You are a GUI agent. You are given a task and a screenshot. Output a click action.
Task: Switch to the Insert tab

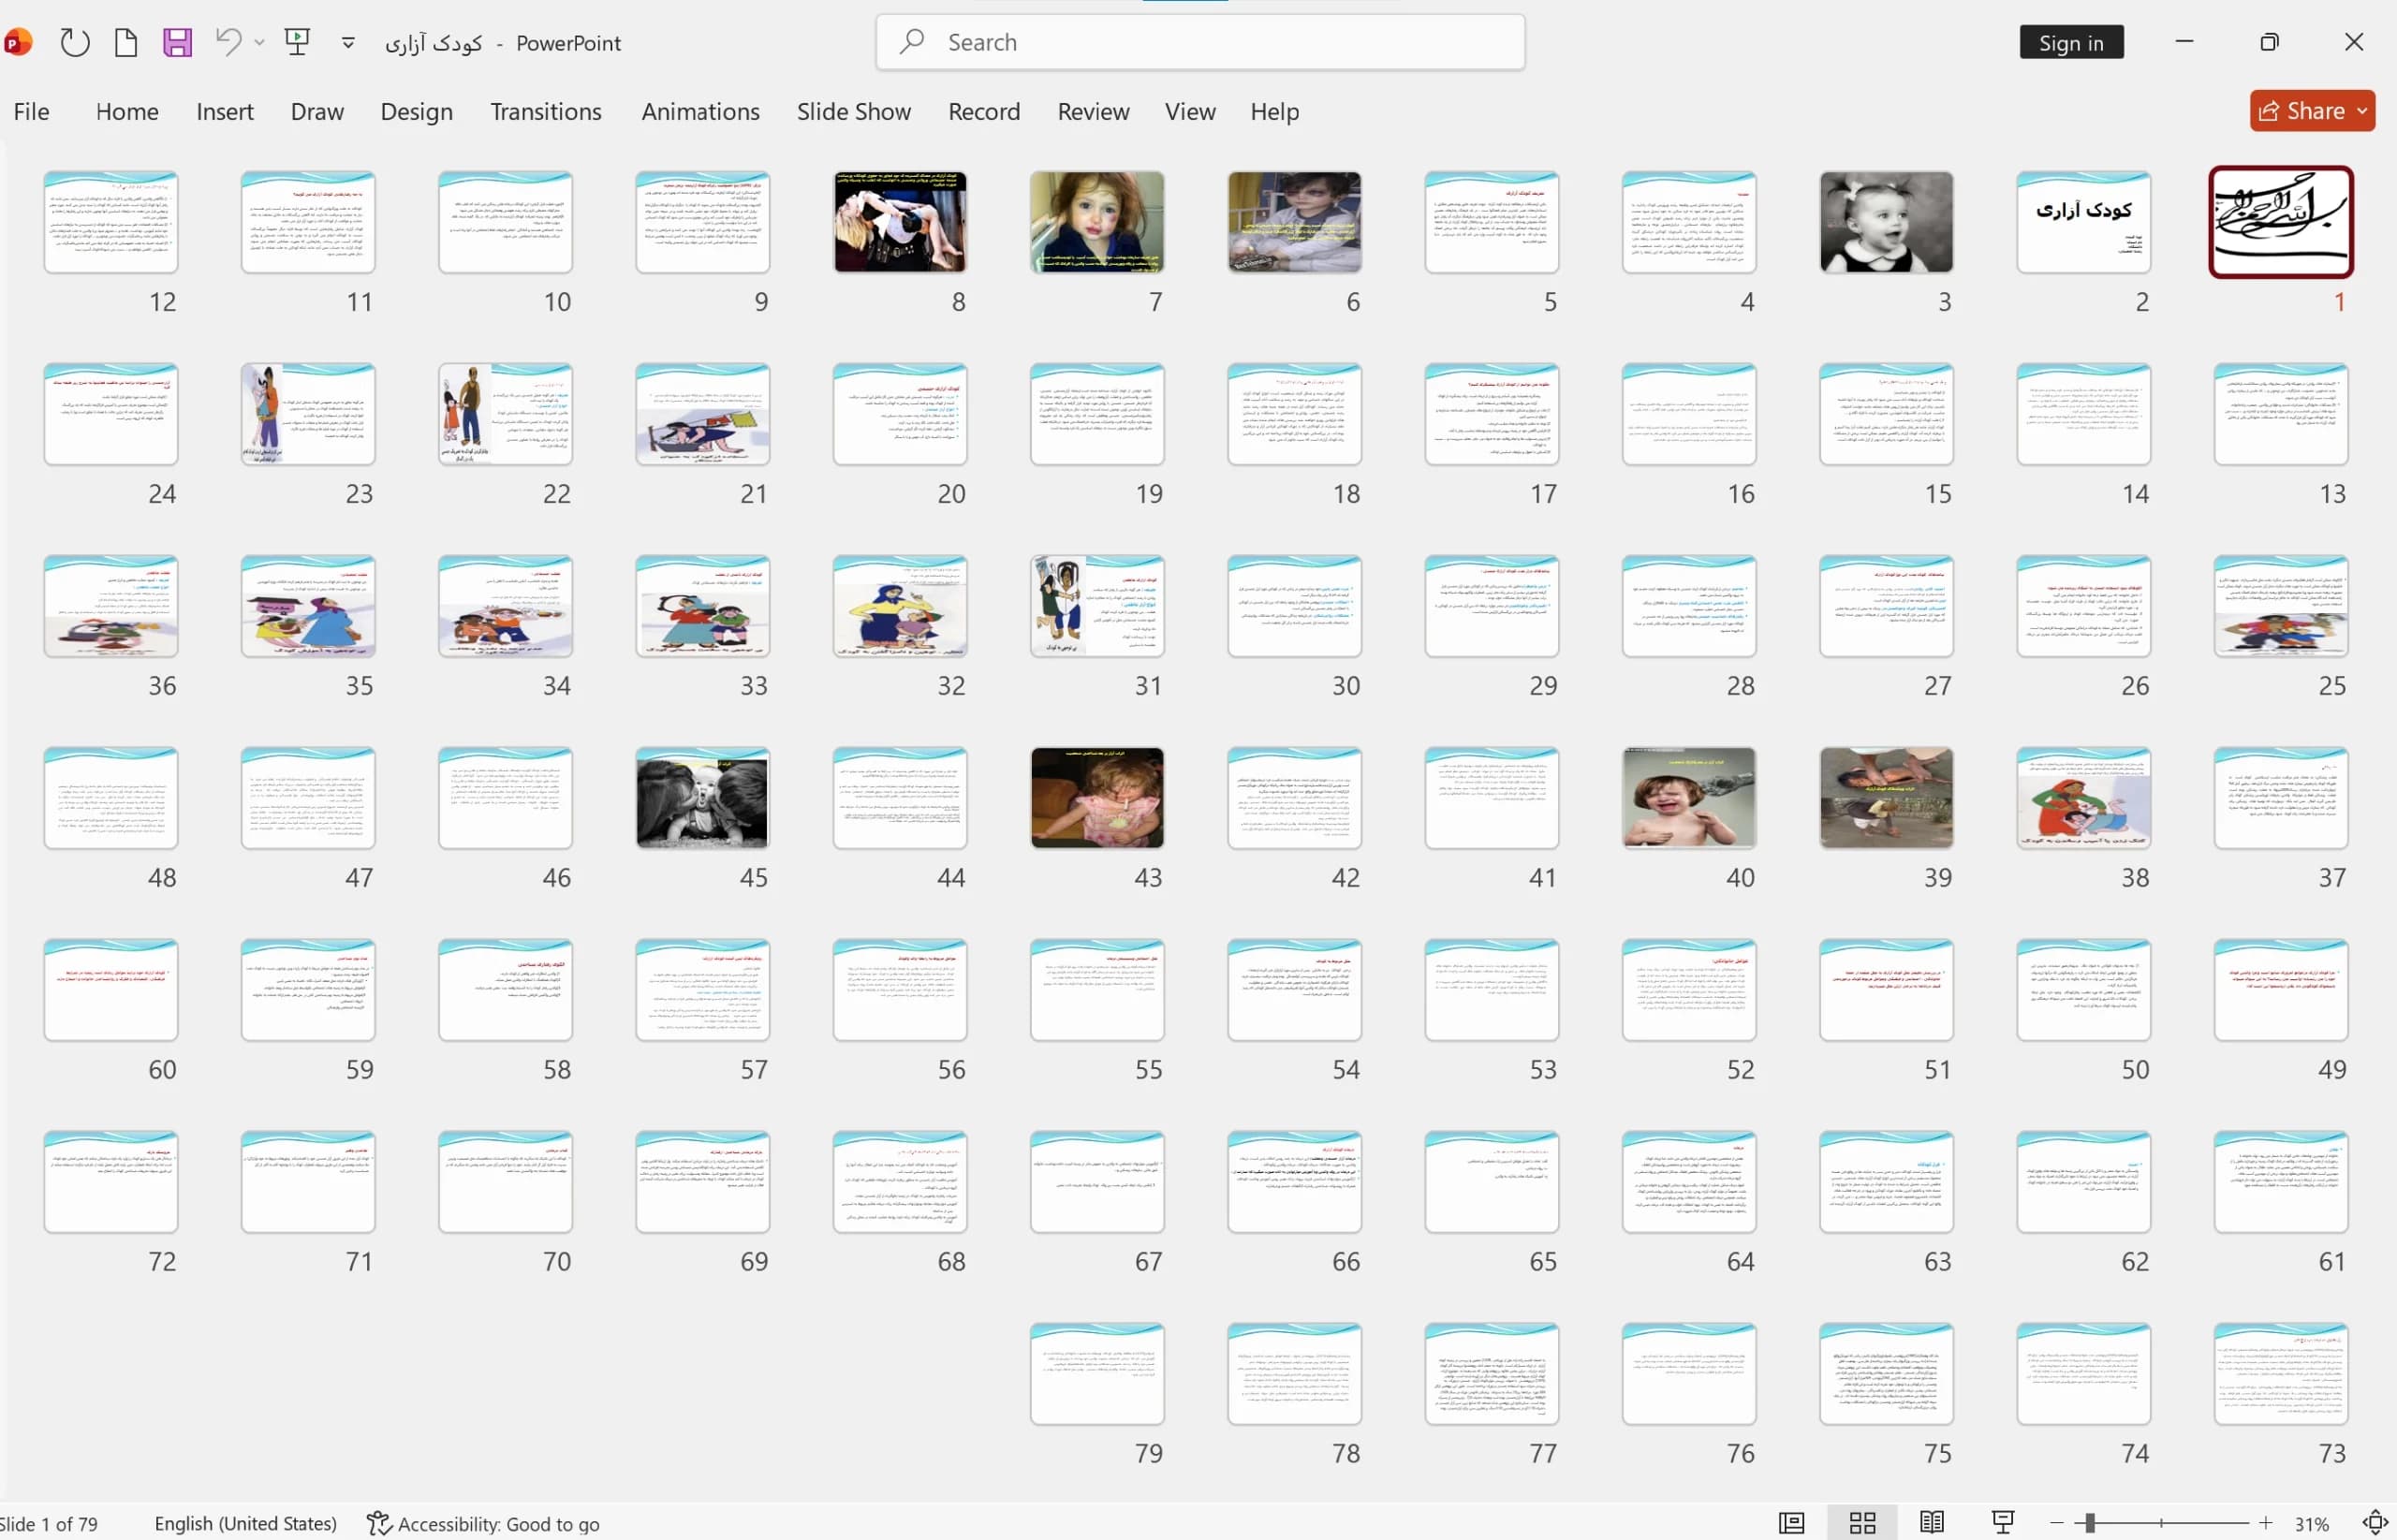coord(225,111)
